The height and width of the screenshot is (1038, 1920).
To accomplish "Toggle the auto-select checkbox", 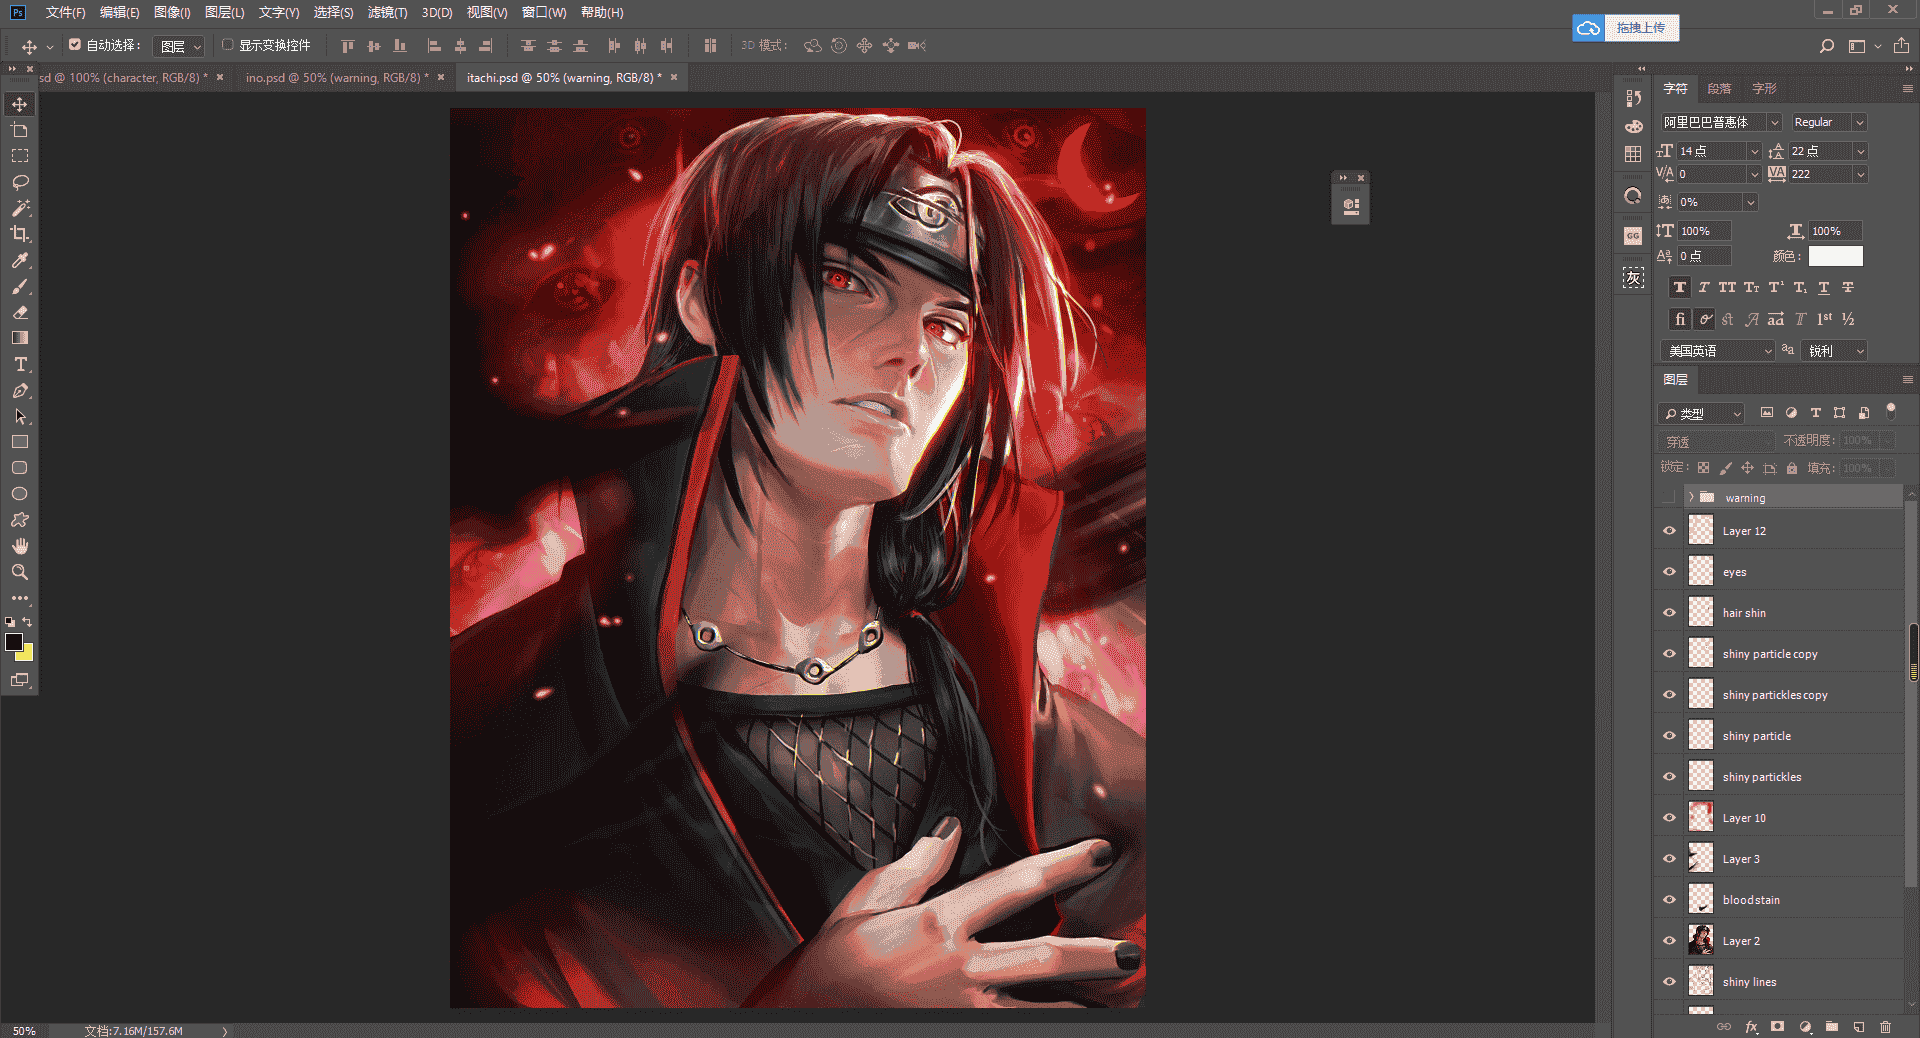I will [75, 45].
